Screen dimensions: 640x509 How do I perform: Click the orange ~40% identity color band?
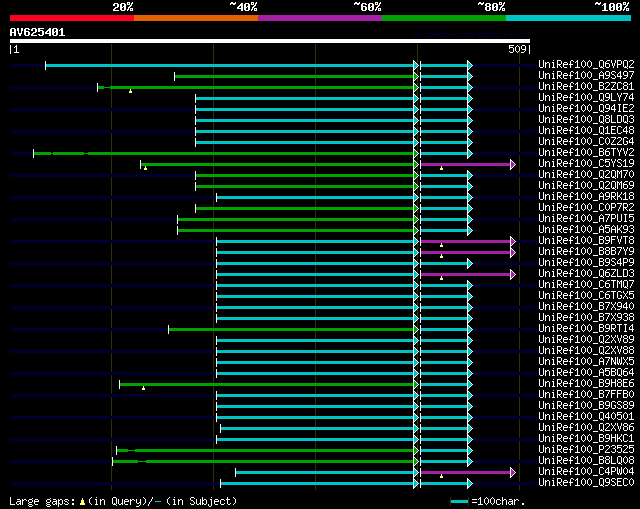[196, 18]
